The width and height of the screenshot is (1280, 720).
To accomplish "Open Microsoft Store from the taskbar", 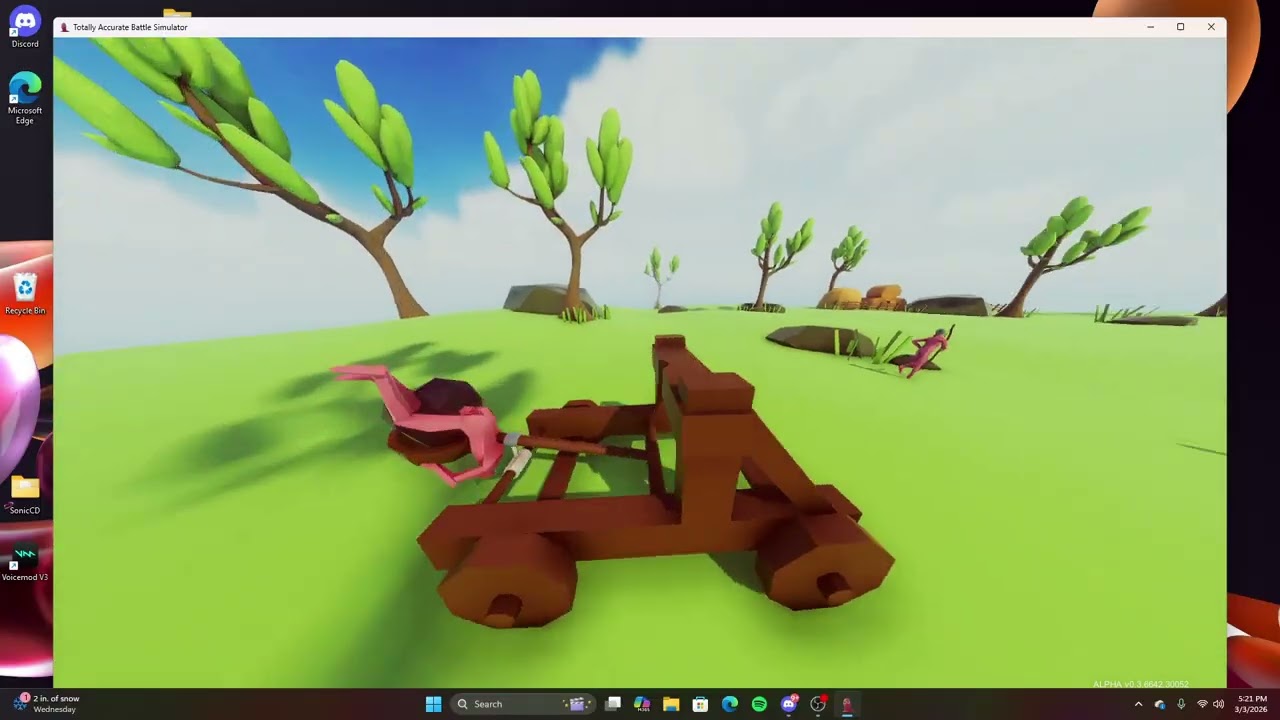I will point(700,704).
